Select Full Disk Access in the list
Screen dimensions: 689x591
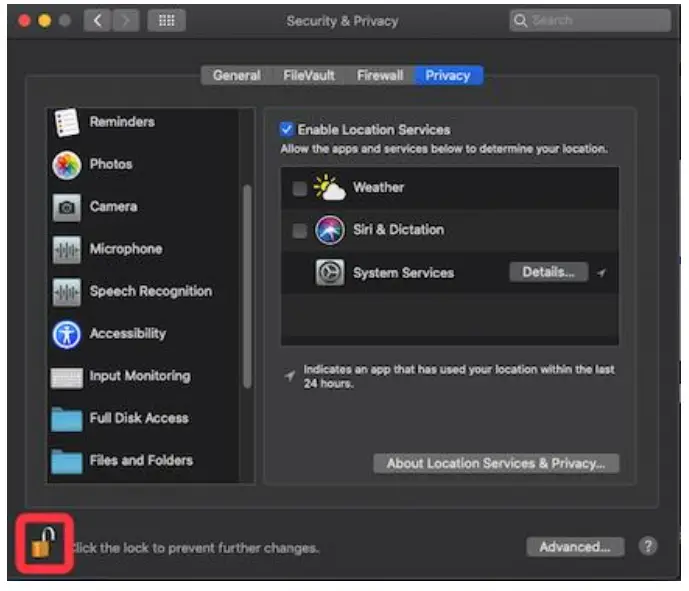(139, 418)
